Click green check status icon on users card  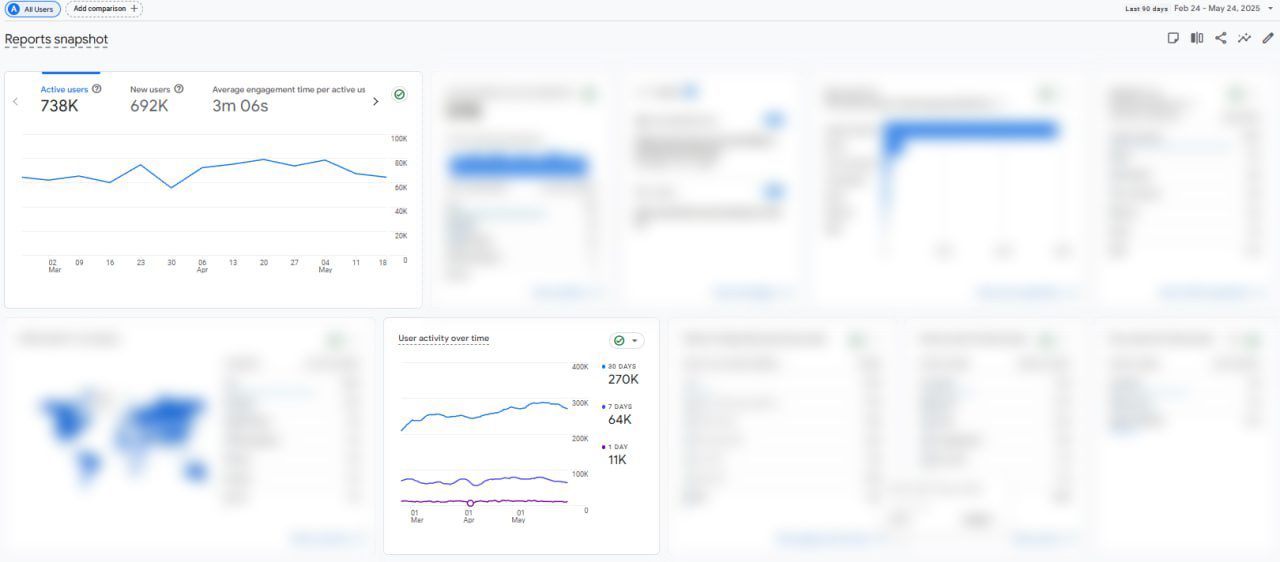pyautogui.click(x=400, y=94)
